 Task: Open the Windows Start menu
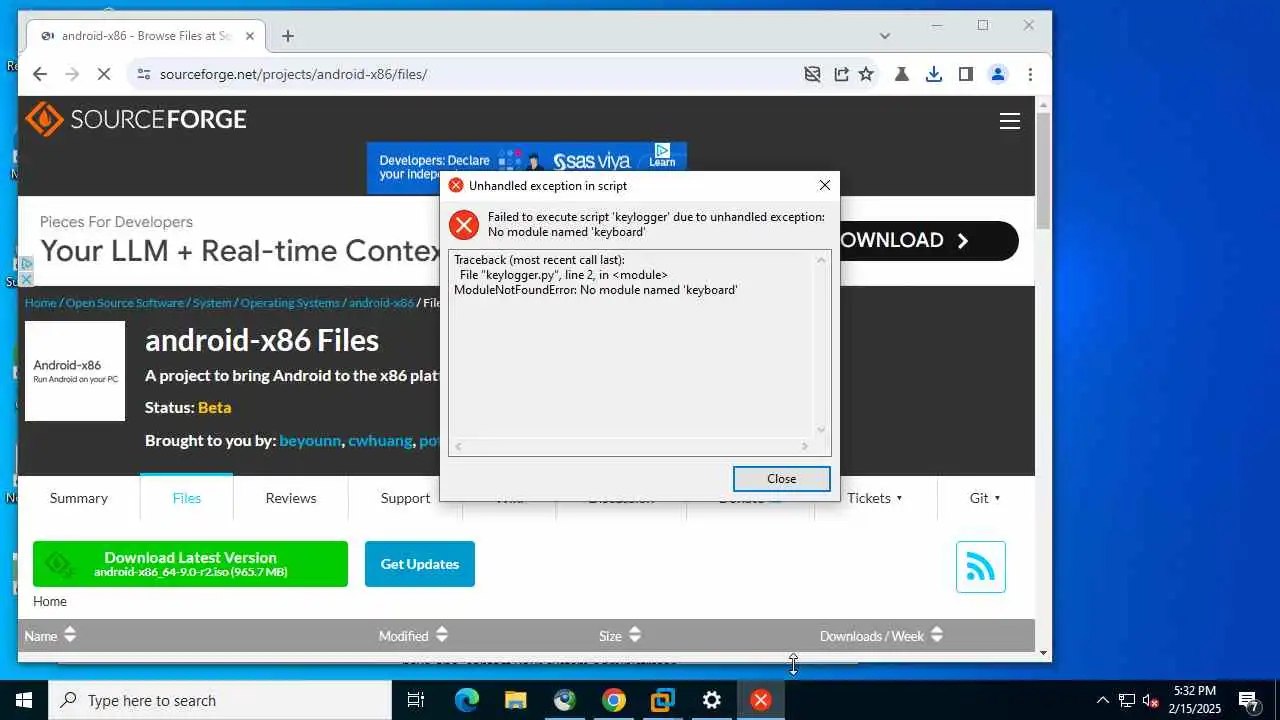coord(24,700)
